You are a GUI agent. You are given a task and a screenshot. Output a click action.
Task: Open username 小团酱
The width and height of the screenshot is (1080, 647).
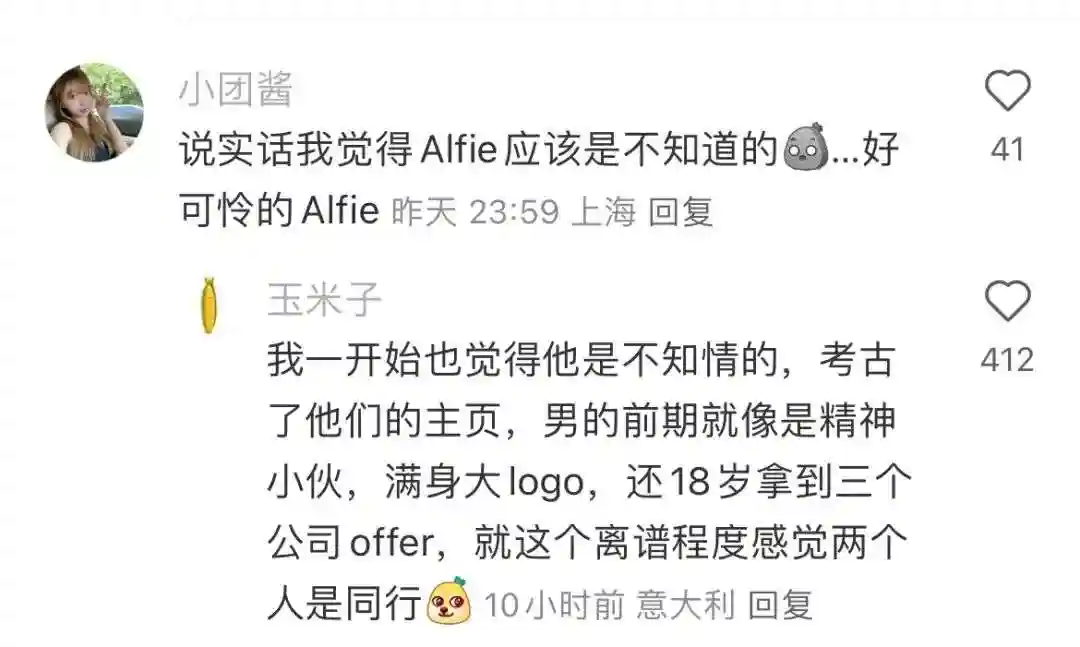[236, 89]
